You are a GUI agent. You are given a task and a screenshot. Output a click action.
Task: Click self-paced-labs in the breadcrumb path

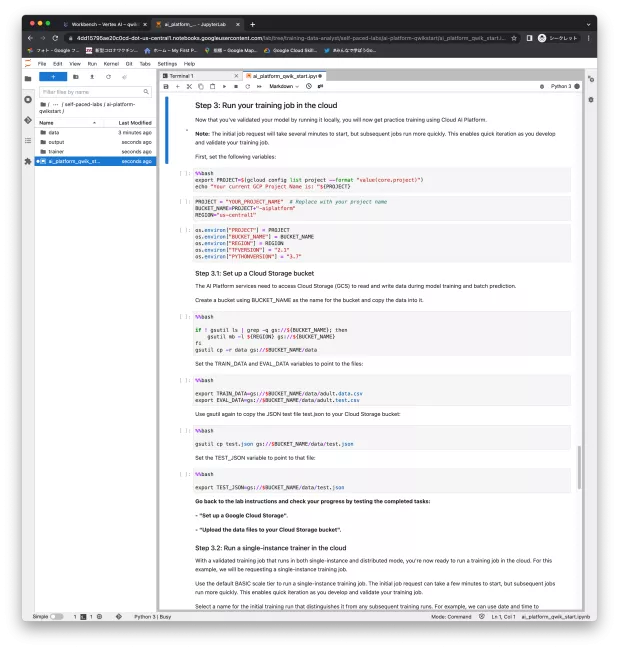click(83, 104)
